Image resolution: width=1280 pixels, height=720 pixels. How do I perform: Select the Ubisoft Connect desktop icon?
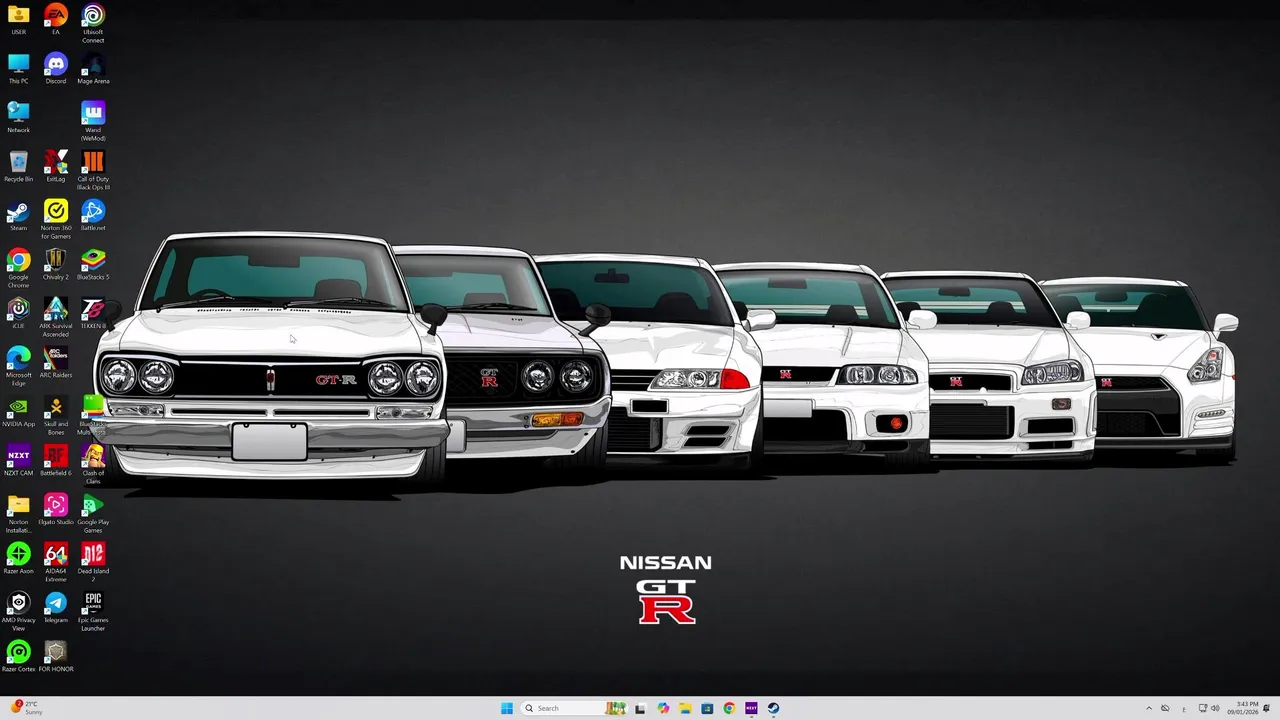click(x=93, y=24)
